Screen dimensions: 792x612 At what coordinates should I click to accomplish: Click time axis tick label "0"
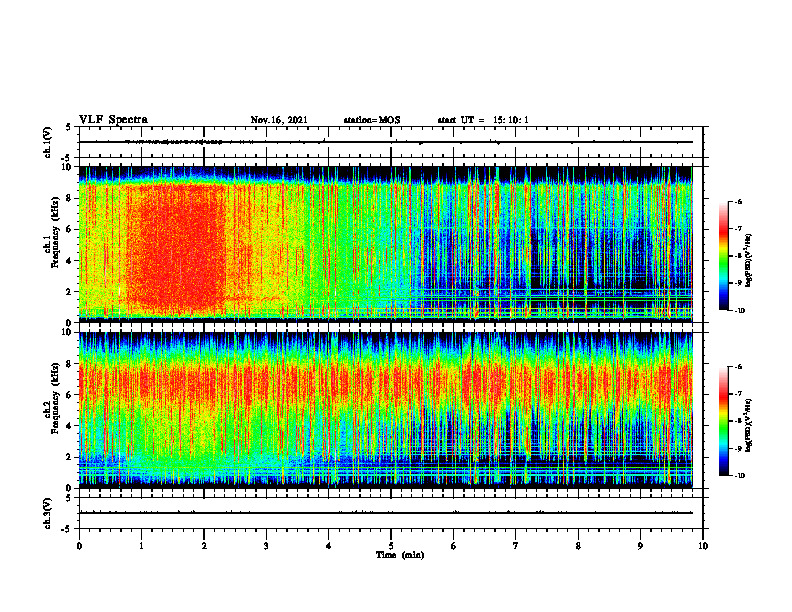click(x=79, y=546)
